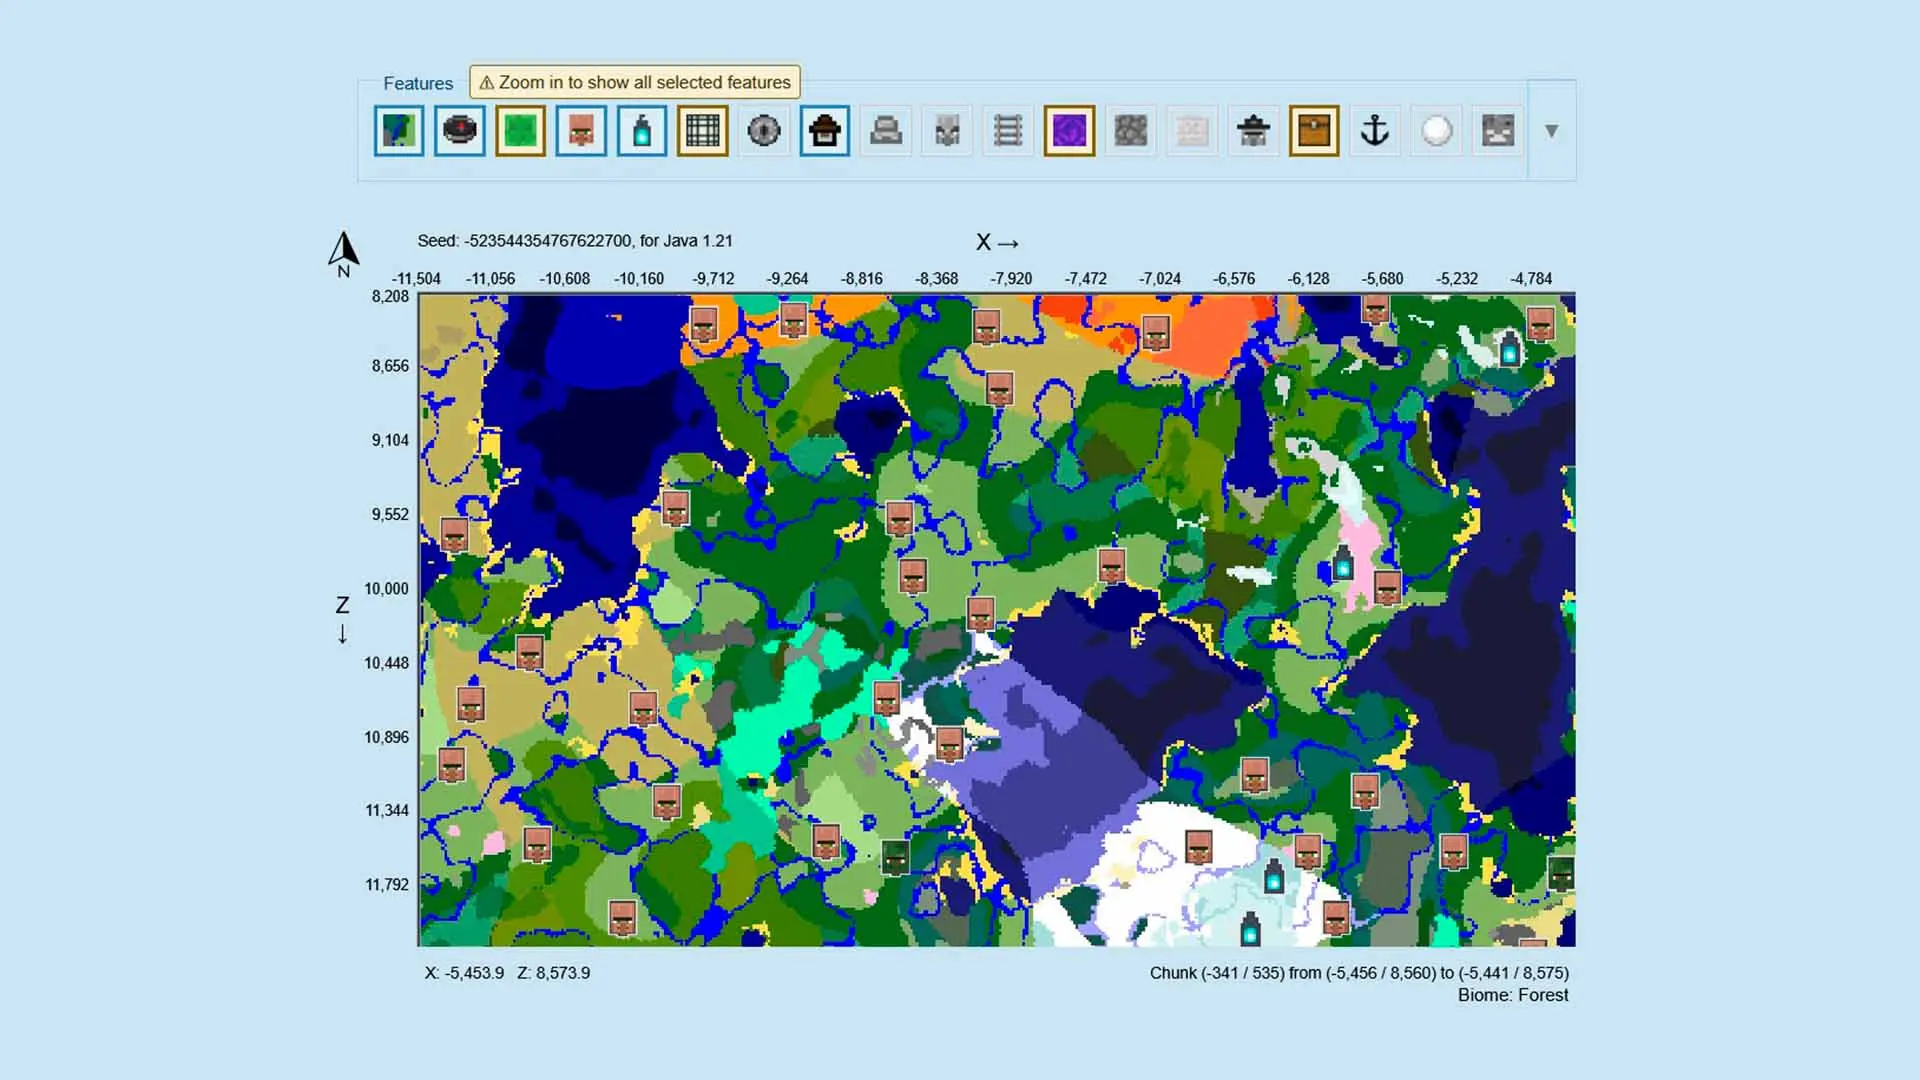The image size is (1920, 1080).
Task: Click the -5,232 X-axis label
Action: coord(1457,279)
